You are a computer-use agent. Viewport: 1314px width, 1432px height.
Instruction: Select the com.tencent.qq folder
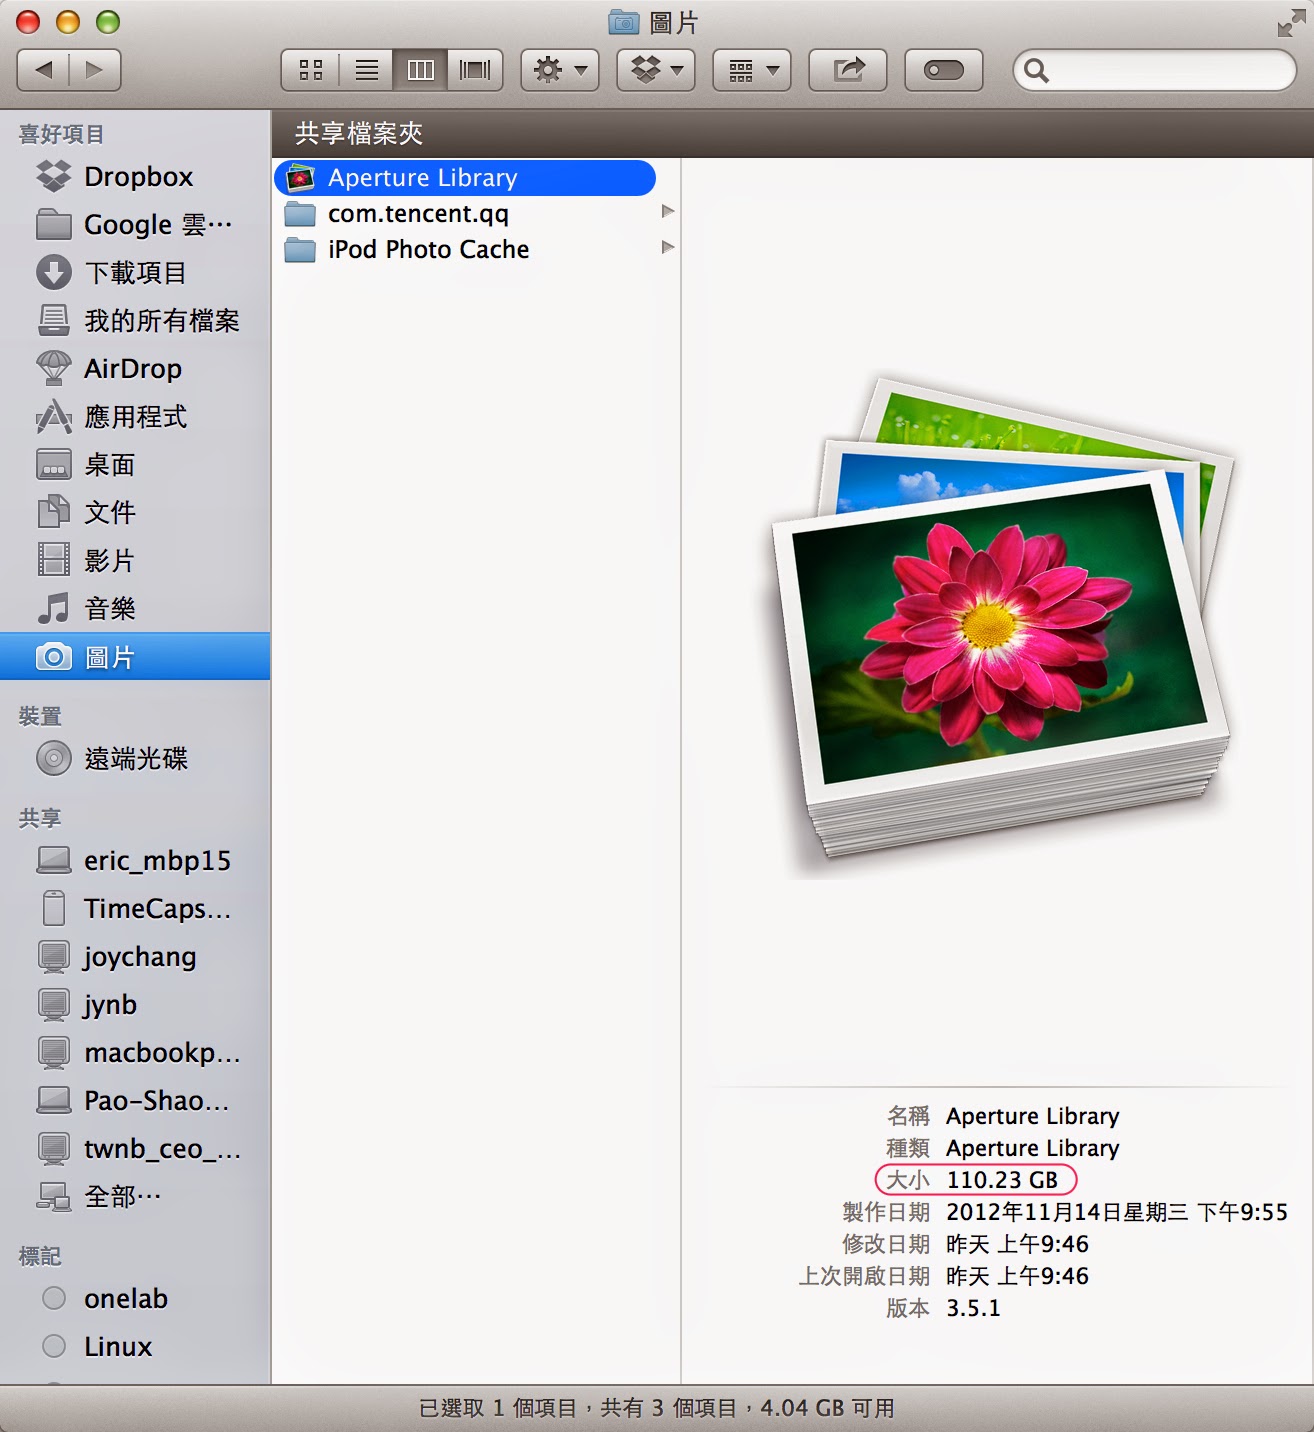coord(477,214)
